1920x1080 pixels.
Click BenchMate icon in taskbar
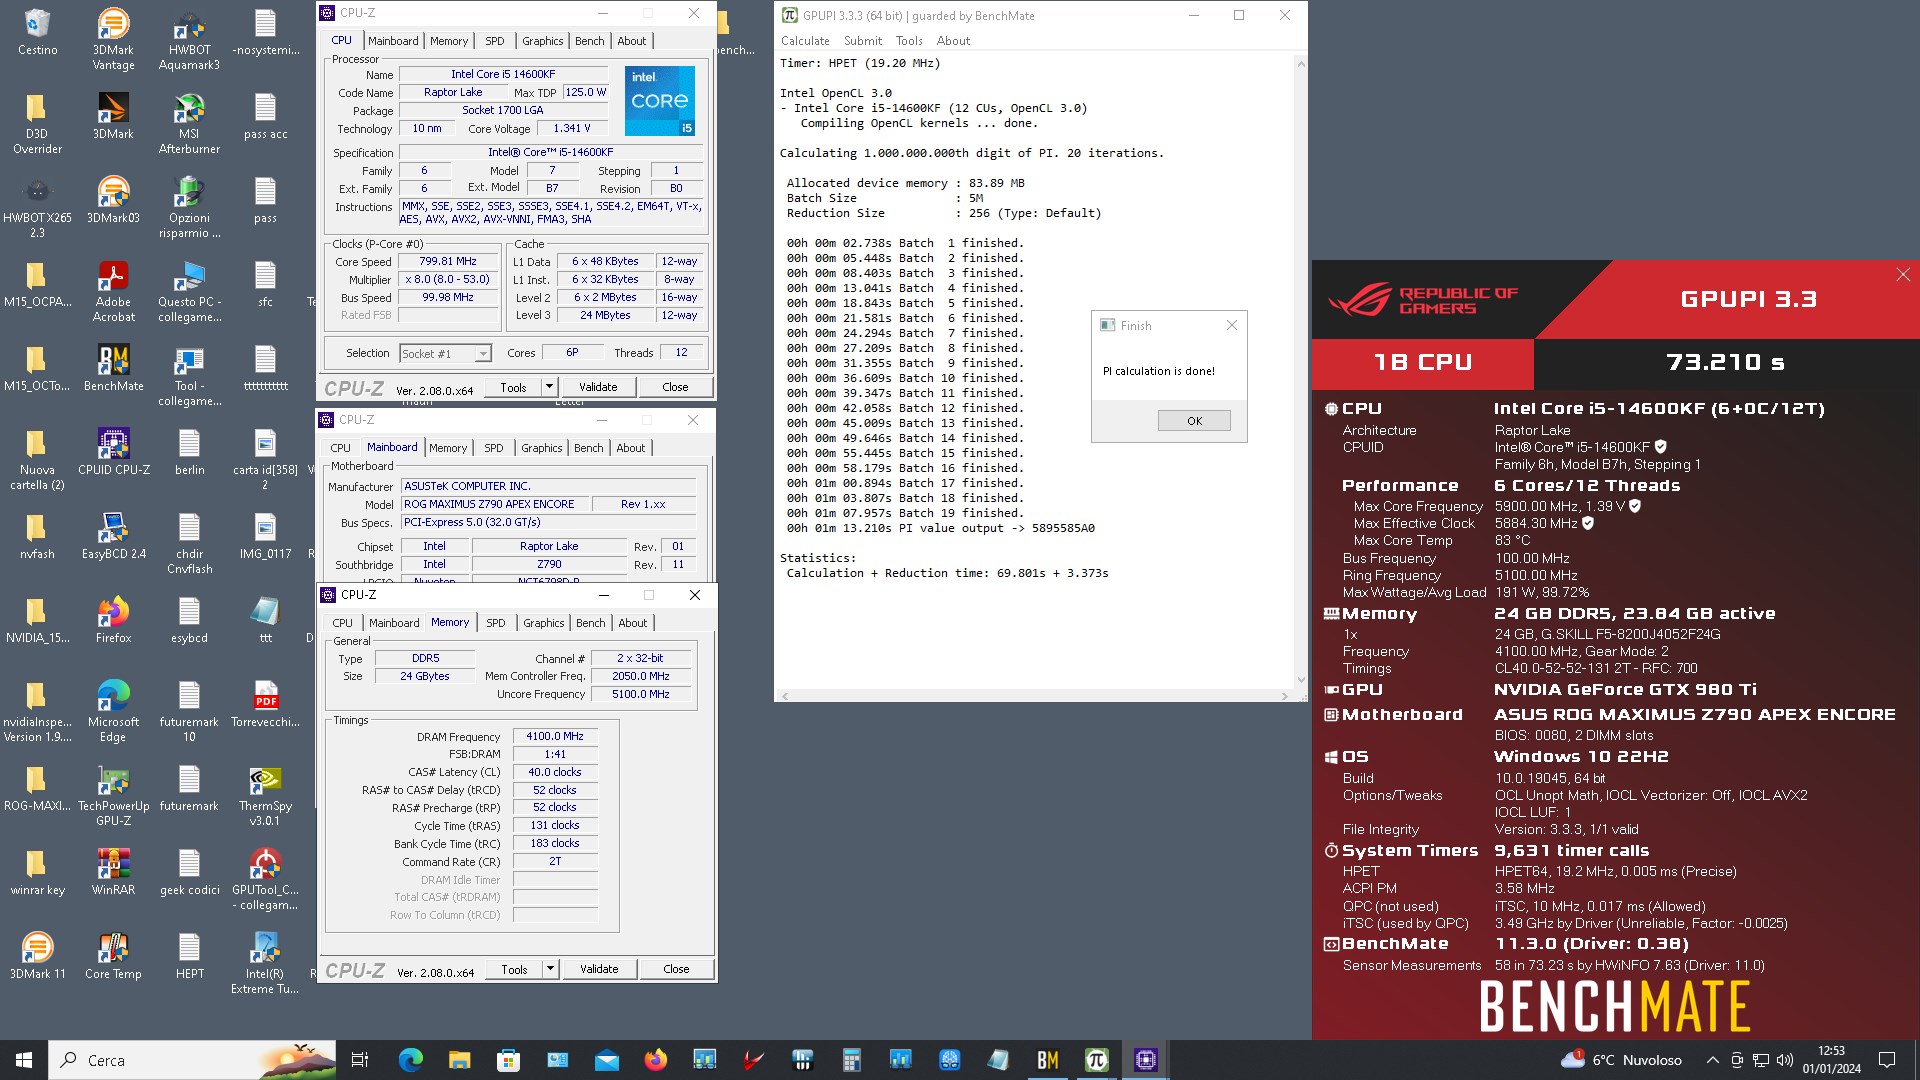click(1047, 1060)
